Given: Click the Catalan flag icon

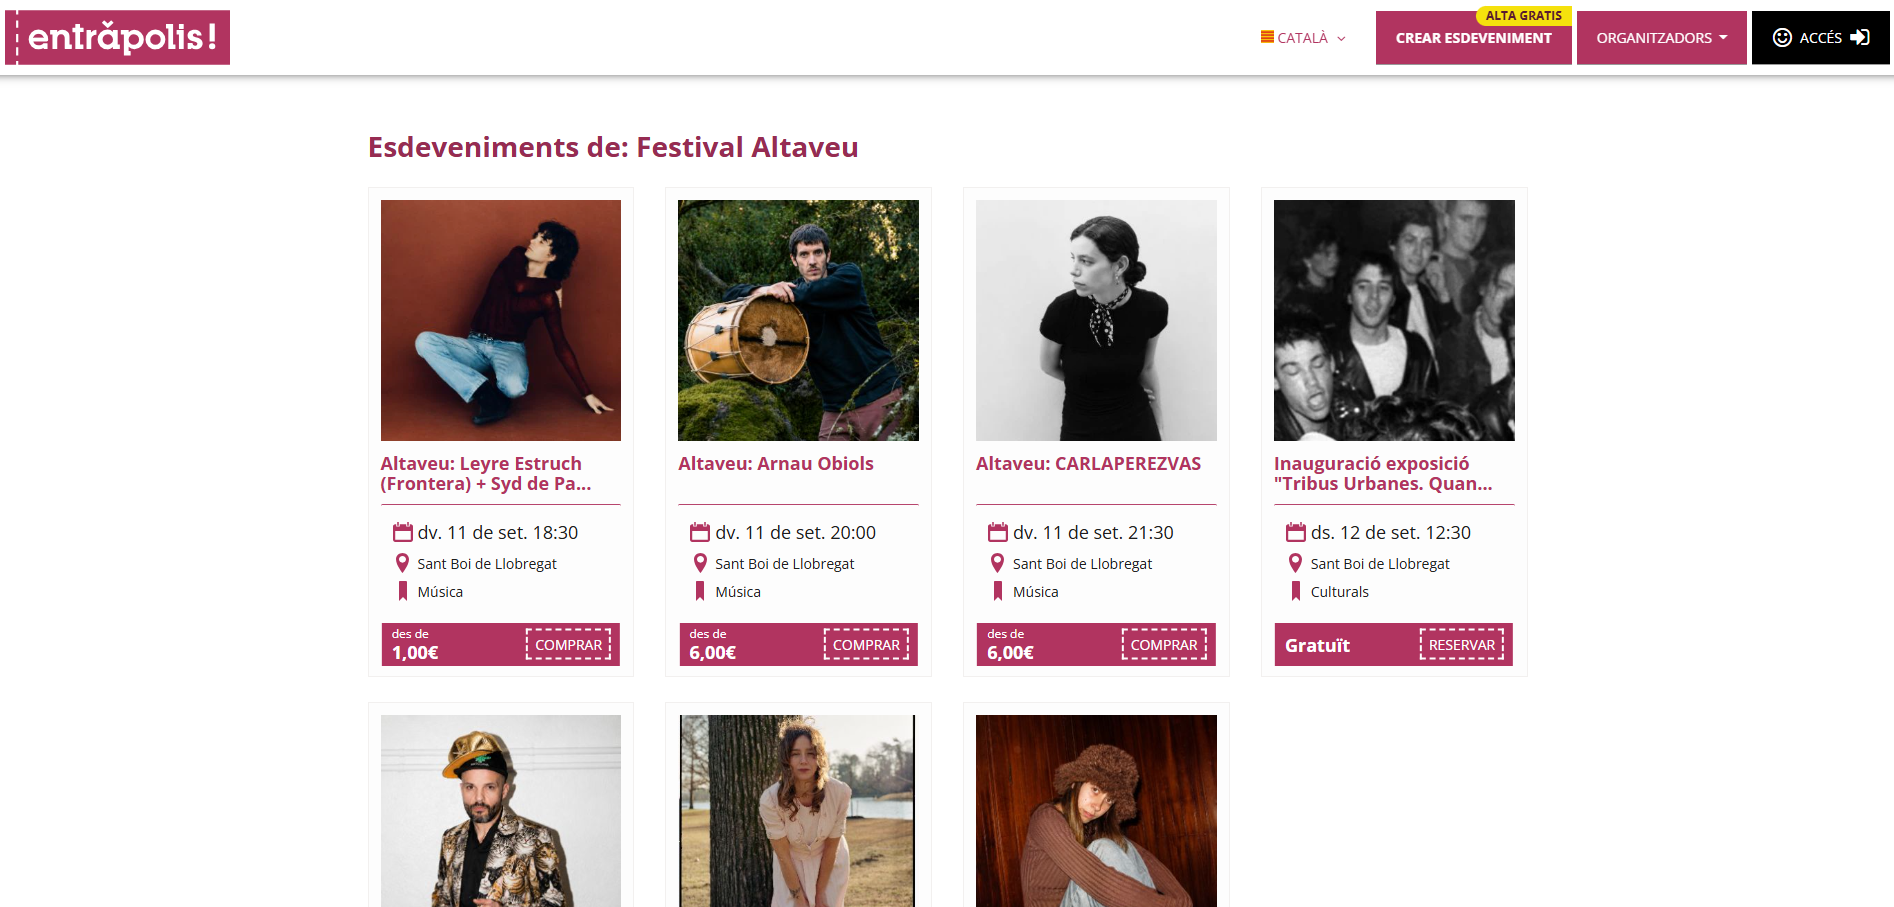Looking at the screenshot, I should [x=1267, y=37].
